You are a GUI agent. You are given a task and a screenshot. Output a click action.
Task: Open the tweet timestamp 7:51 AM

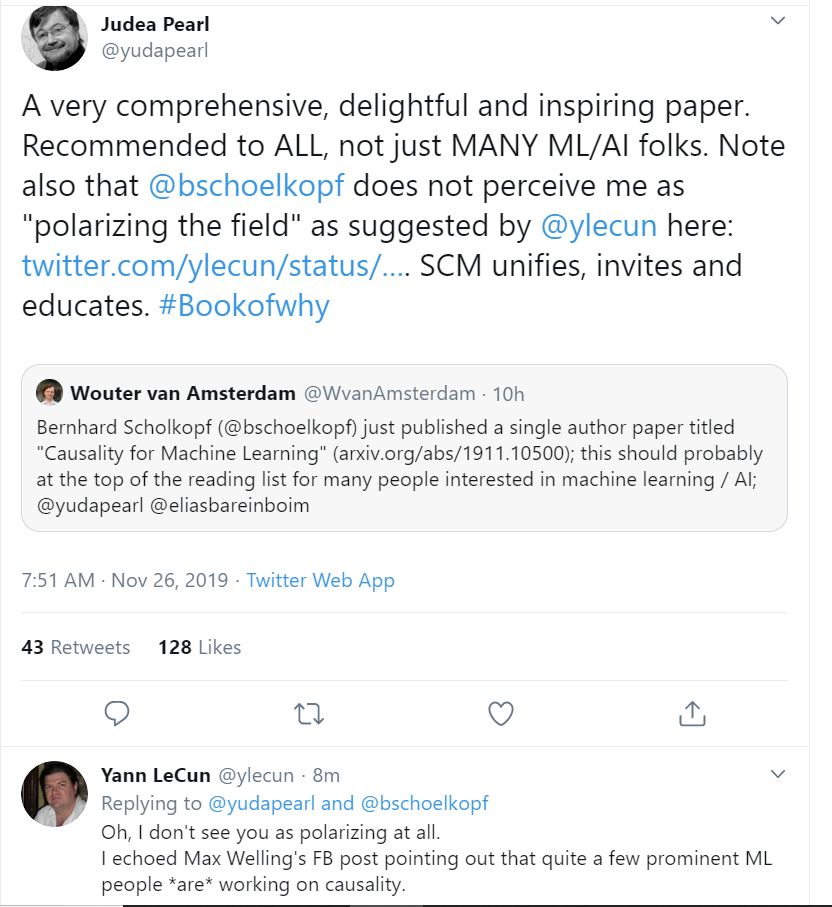58,580
